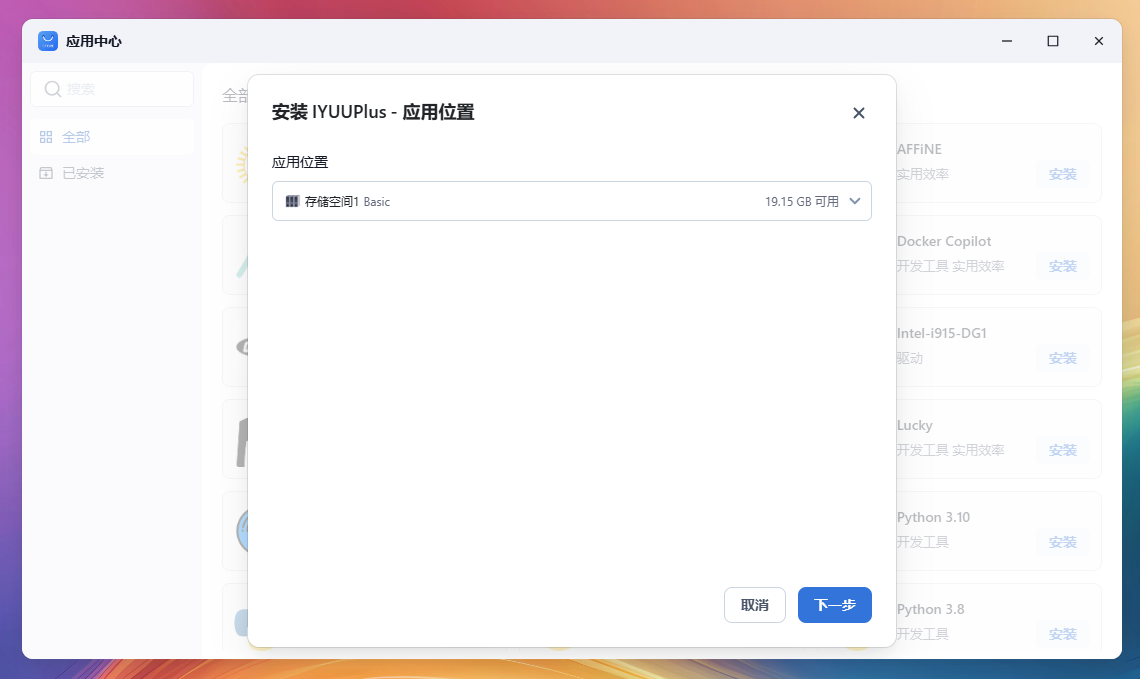Screen dimensions: 1140x679
Task: Cancel the installation with 取消
Action: pos(755,605)
